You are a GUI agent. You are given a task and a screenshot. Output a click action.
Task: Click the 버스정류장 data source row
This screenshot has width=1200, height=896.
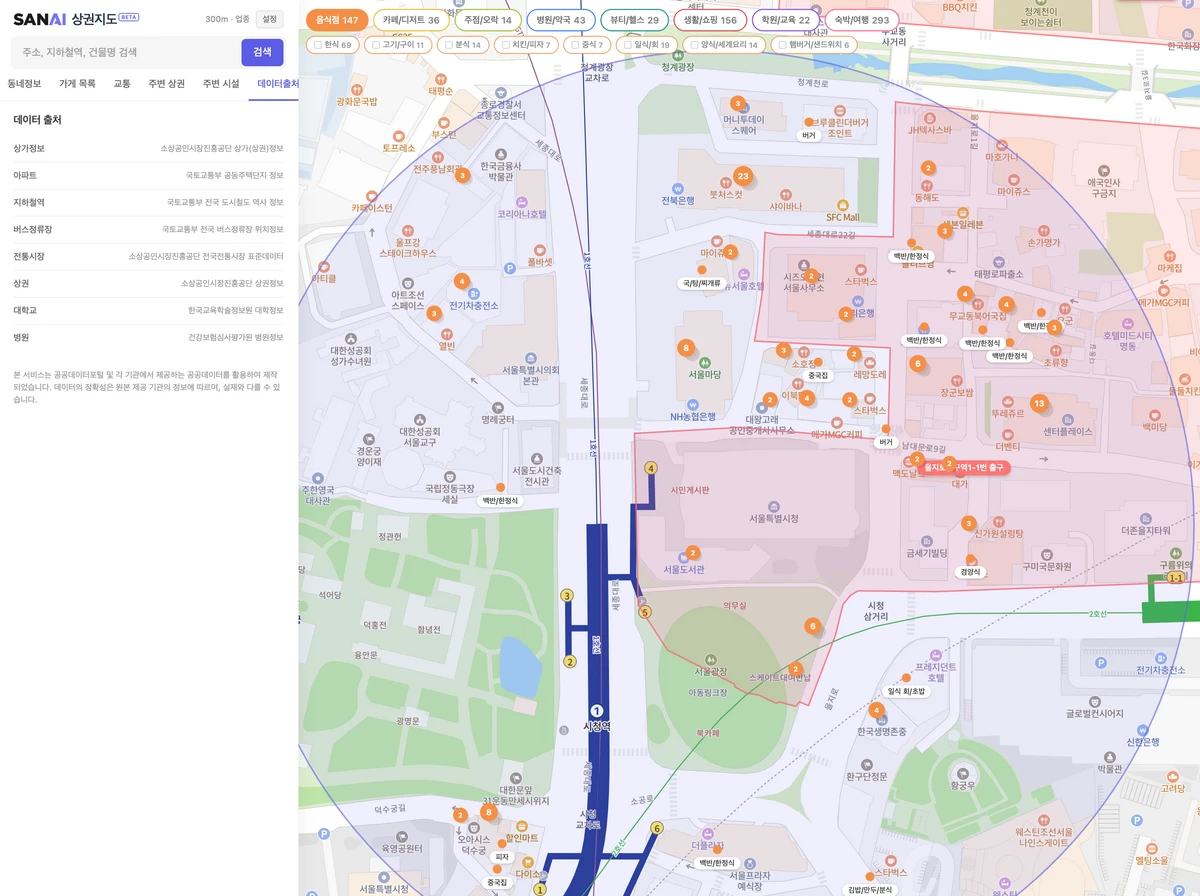tap(148, 229)
